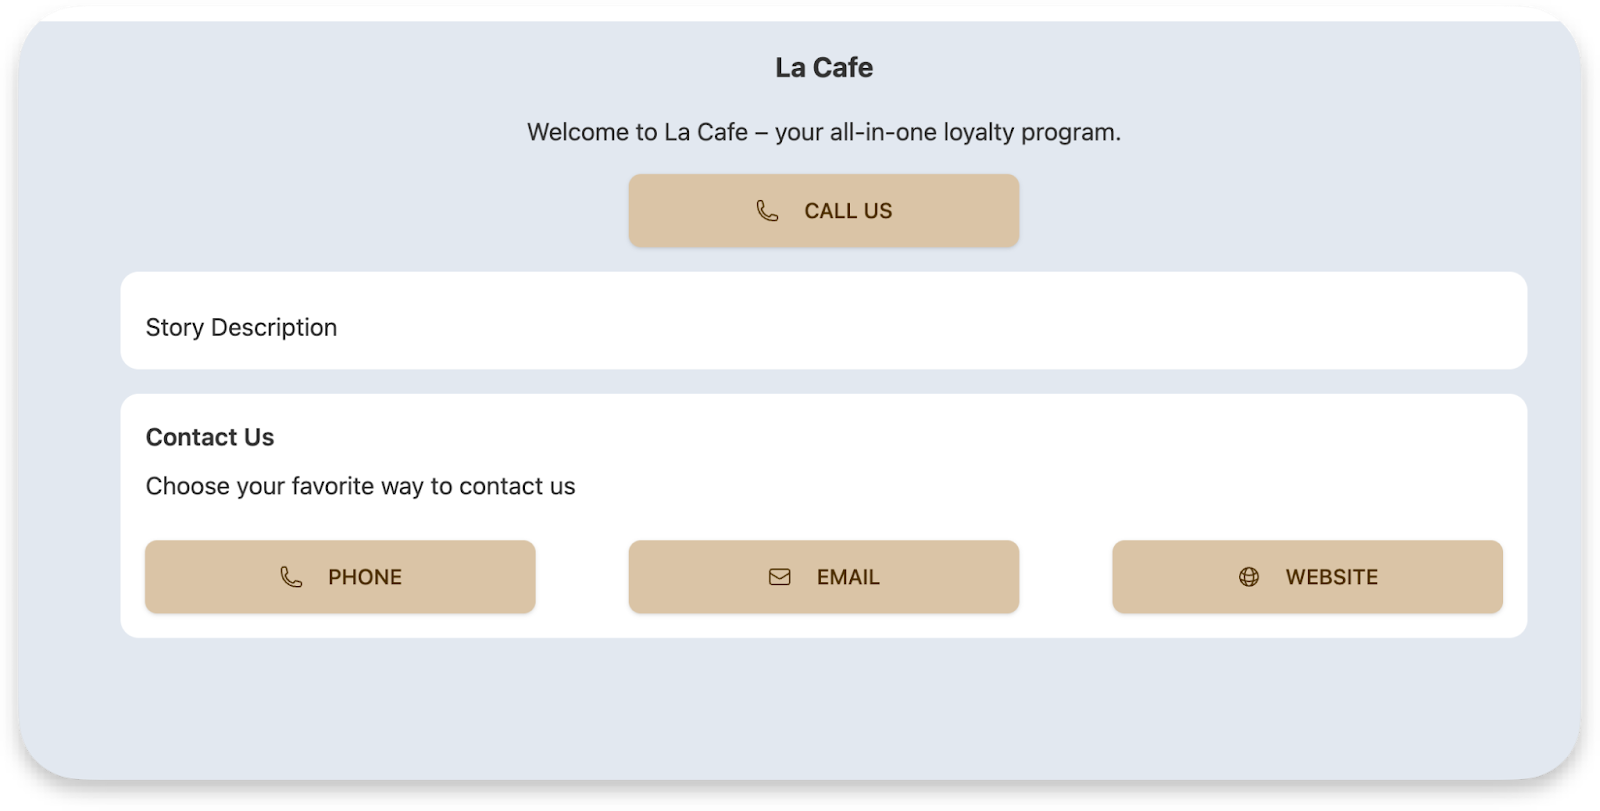Select the EMAIL contact button
This screenshot has height=811, width=1600.
point(823,577)
